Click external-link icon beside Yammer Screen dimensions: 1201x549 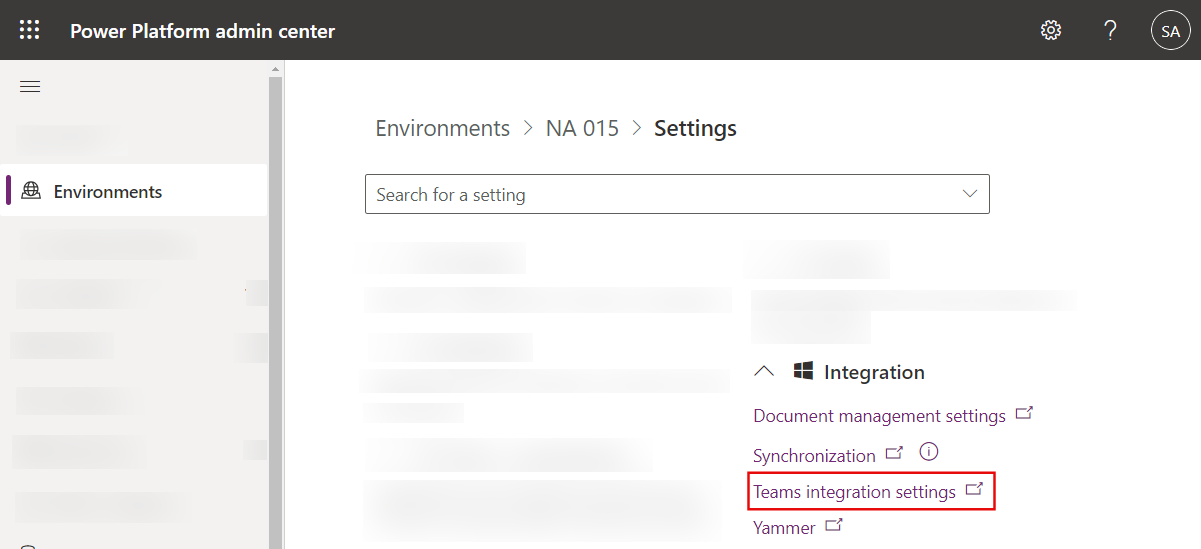click(x=834, y=524)
